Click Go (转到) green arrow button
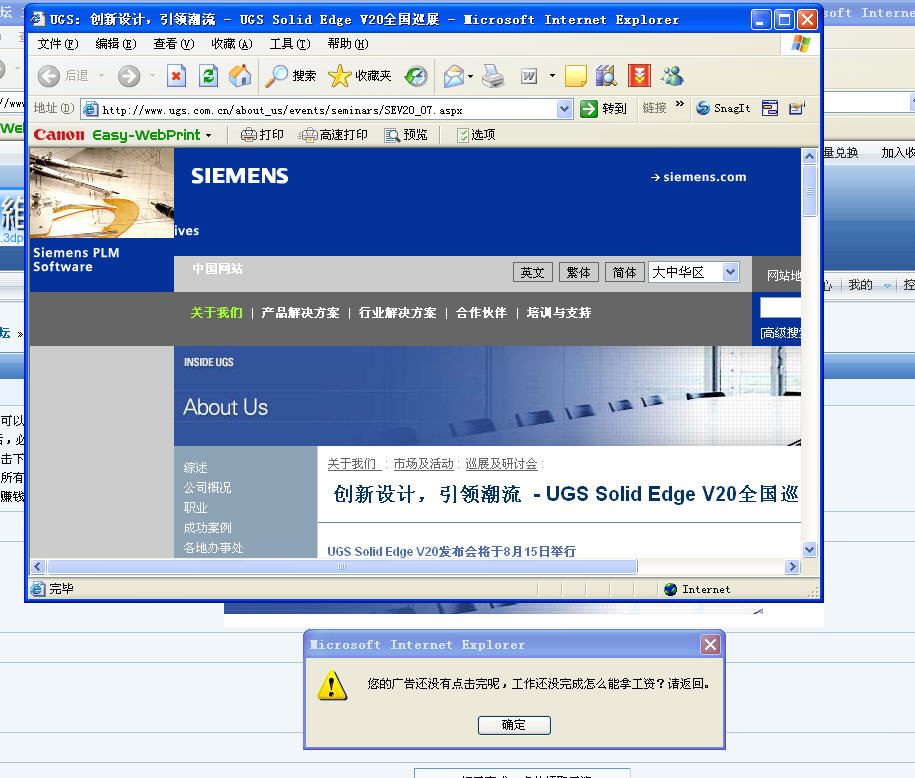 603,109
